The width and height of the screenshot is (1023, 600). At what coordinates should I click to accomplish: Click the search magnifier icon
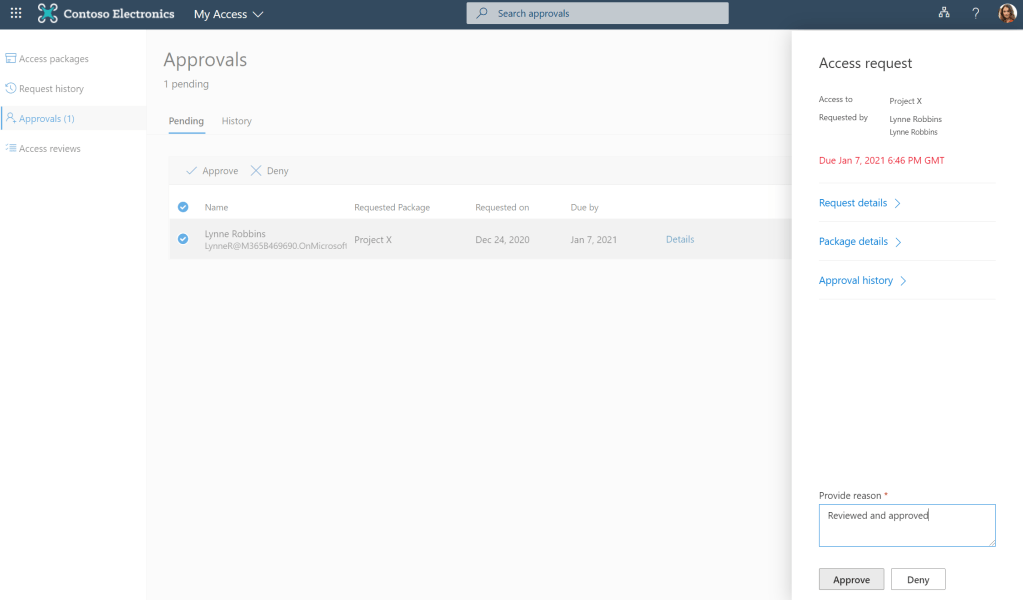tap(482, 14)
